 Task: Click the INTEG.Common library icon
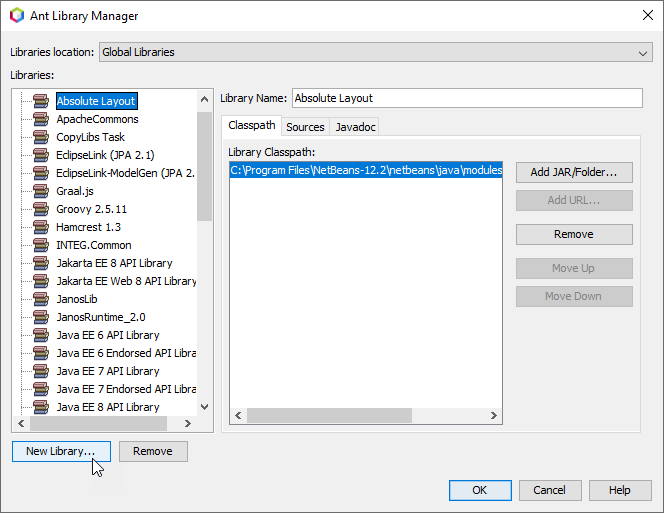click(x=41, y=245)
